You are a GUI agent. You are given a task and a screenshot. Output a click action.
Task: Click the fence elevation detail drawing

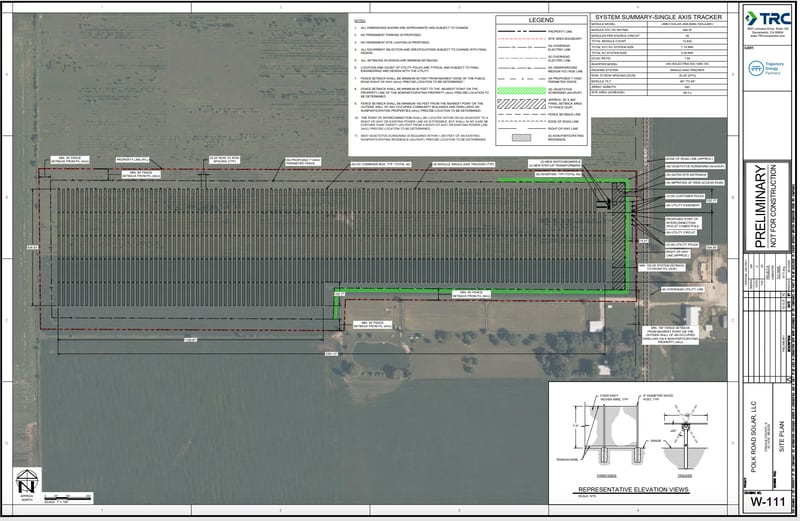pyautogui.click(x=610, y=431)
